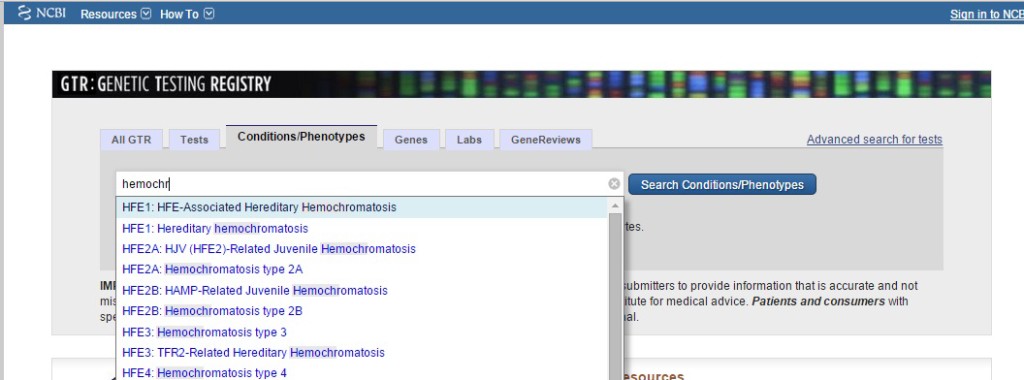The image size is (1024, 380).
Task: Select the GeneReviews tab
Action: point(545,140)
